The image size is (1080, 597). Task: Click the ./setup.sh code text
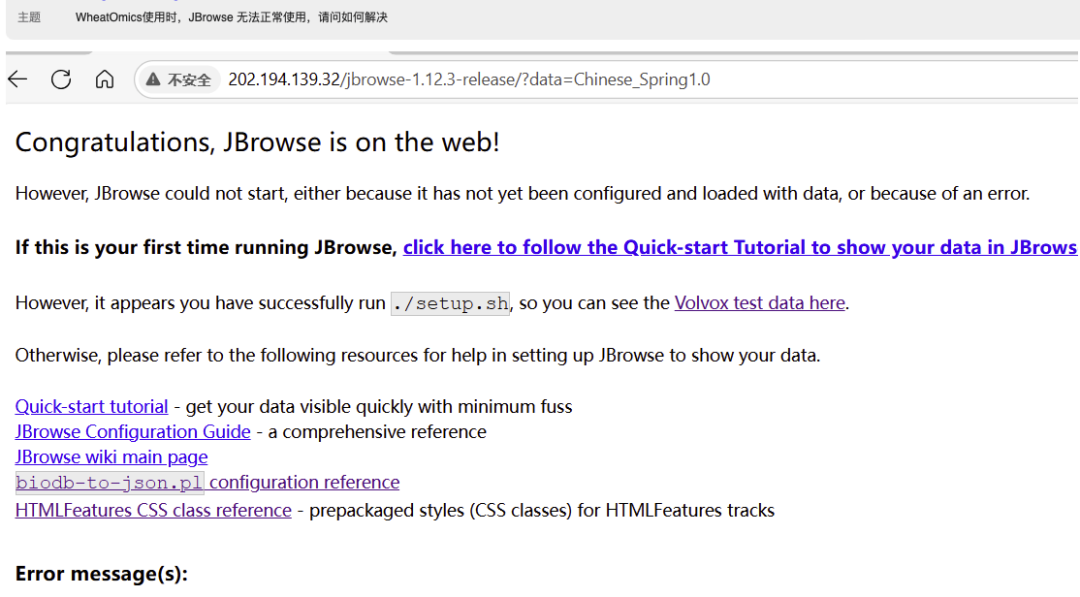[450, 304]
